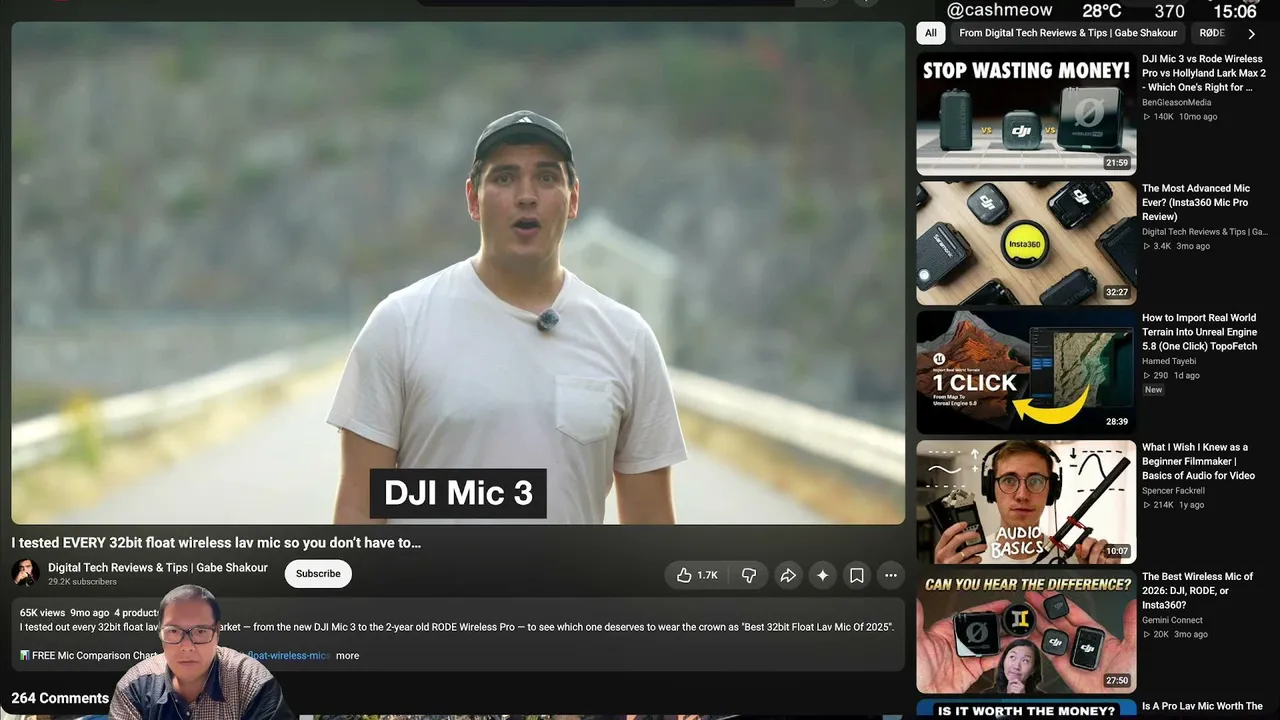Image resolution: width=1280 pixels, height=720 pixels.
Task: Open the "STOP WASTING MONEY!" video thumbnail
Action: [1026, 114]
